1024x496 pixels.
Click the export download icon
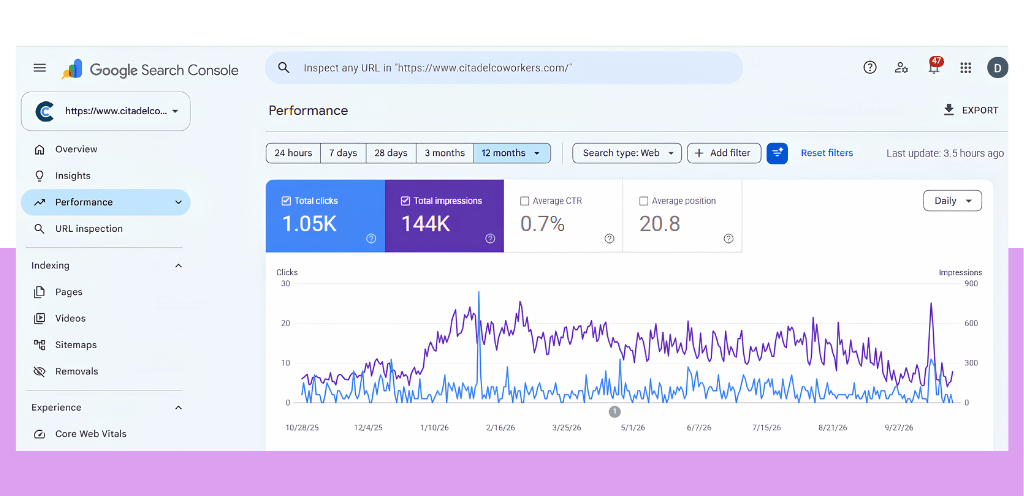(949, 110)
